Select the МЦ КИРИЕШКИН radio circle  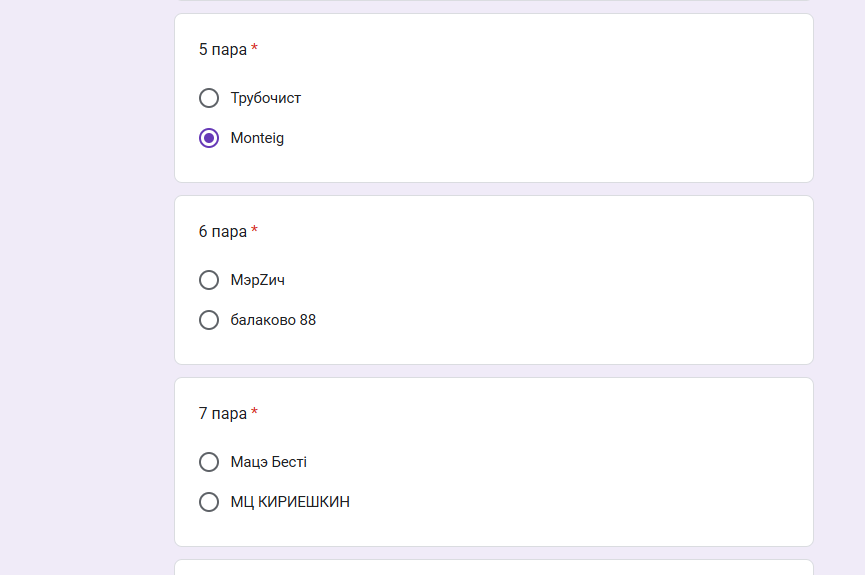point(209,502)
